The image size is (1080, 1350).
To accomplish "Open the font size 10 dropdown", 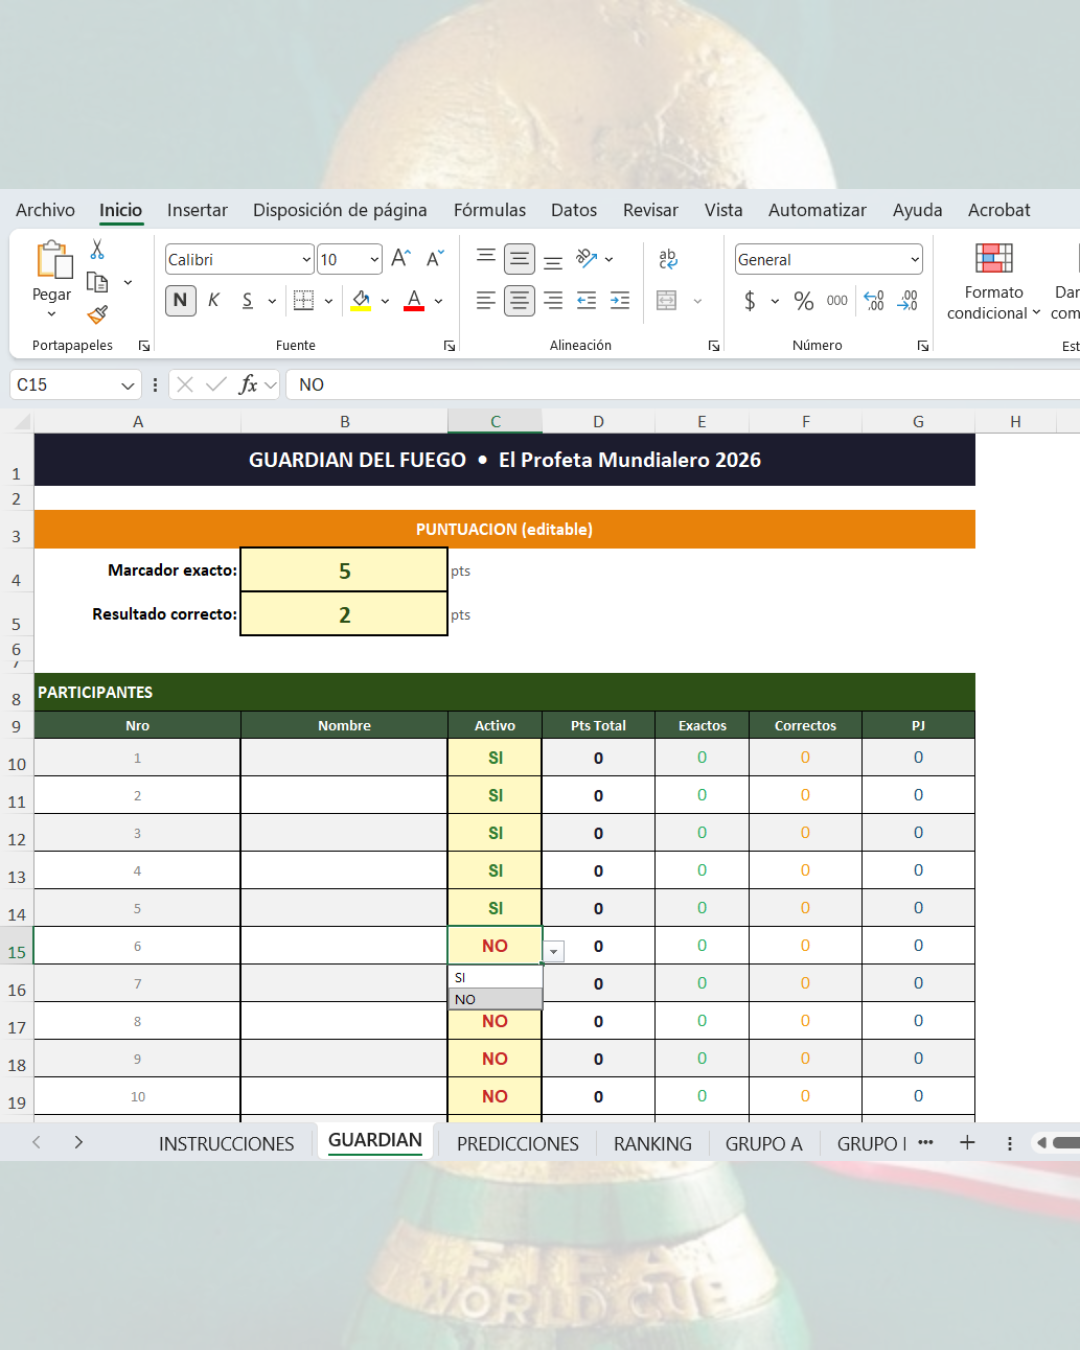I will click(x=375, y=259).
